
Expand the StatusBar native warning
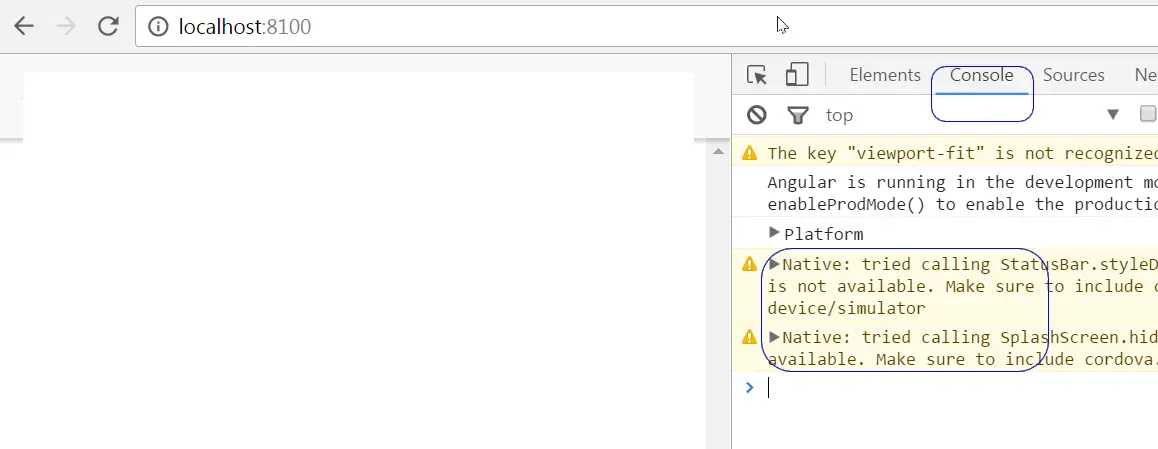click(x=774, y=264)
